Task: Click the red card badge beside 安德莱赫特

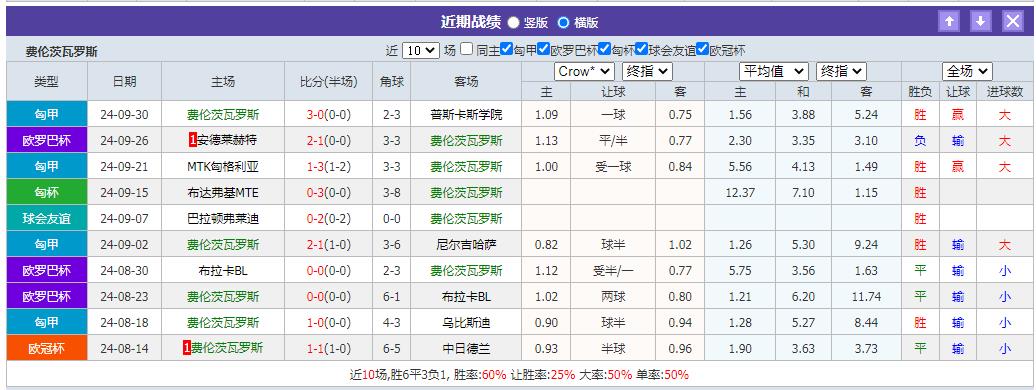Action: tap(193, 140)
